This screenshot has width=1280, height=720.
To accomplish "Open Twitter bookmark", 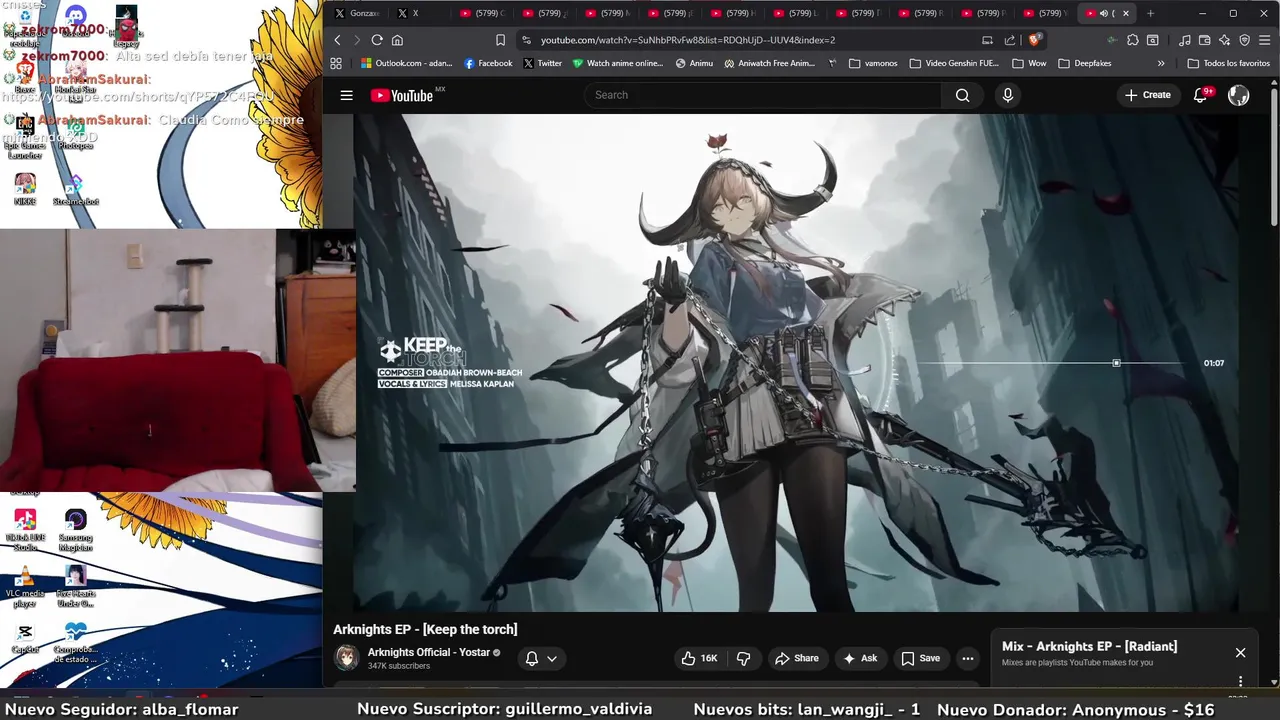I will click(x=542, y=63).
